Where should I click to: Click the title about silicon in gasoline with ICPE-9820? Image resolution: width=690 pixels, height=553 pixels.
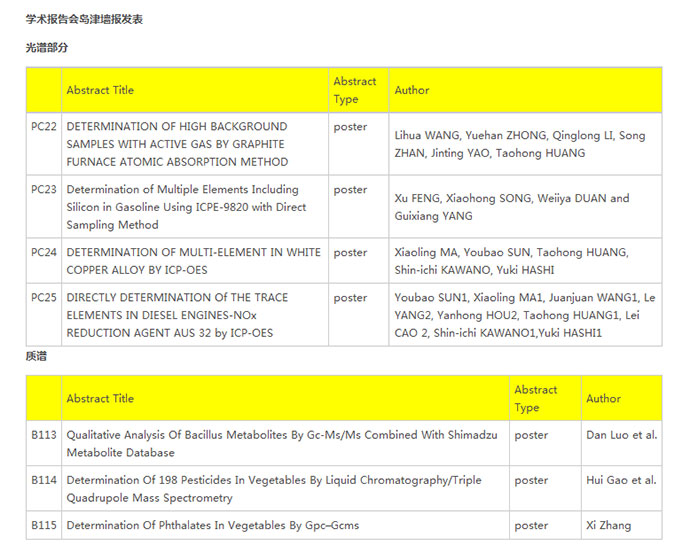coord(186,207)
